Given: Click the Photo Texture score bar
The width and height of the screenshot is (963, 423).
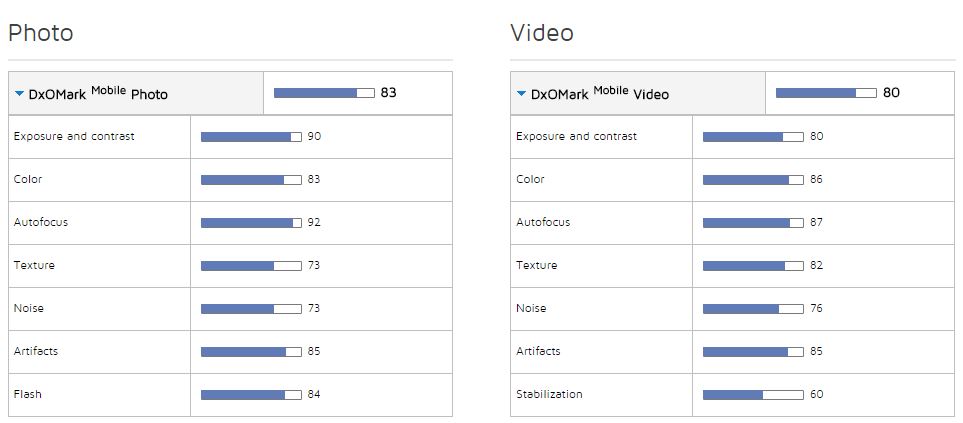Looking at the screenshot, I should pyautogui.click(x=251, y=266).
